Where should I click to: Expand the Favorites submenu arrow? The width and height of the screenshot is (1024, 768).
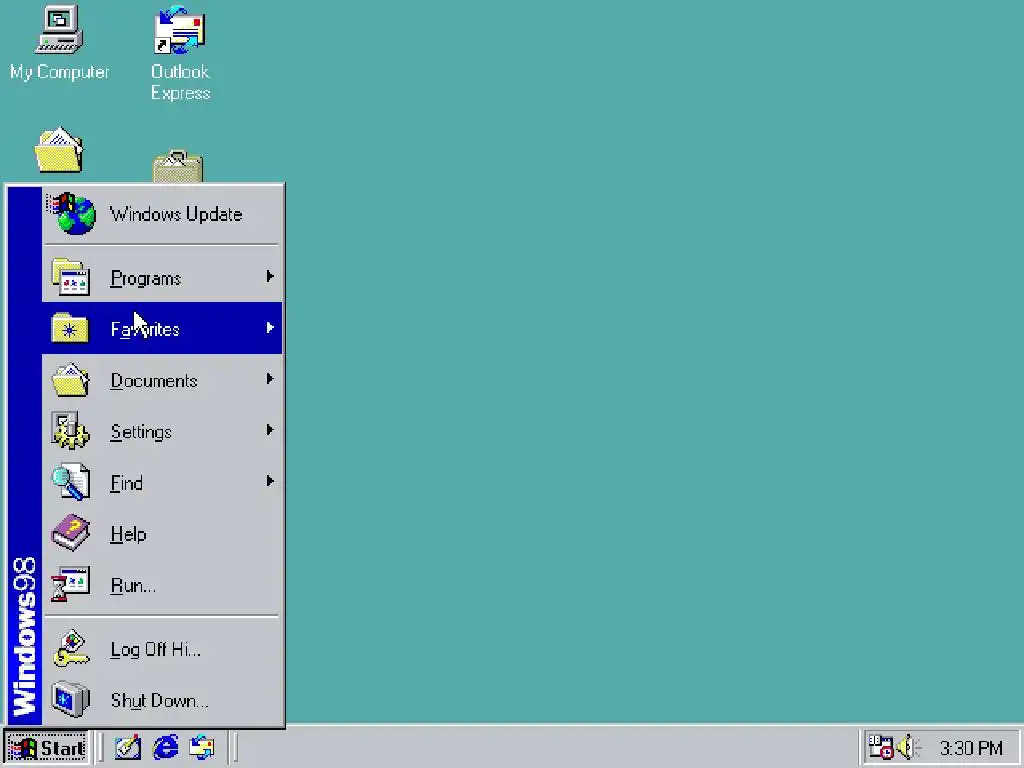click(270, 328)
